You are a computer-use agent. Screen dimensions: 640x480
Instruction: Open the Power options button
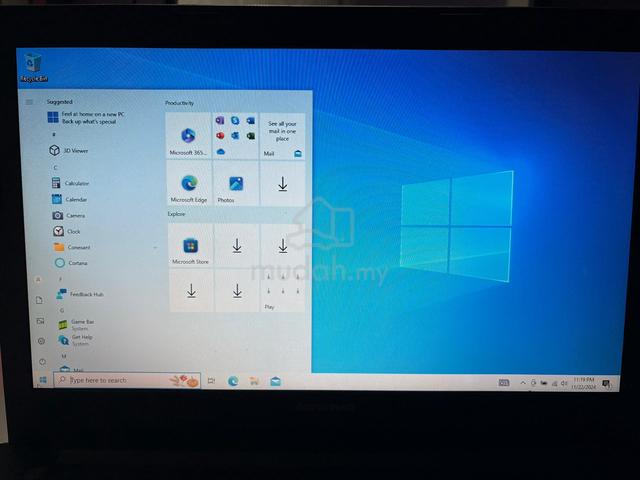(42, 361)
